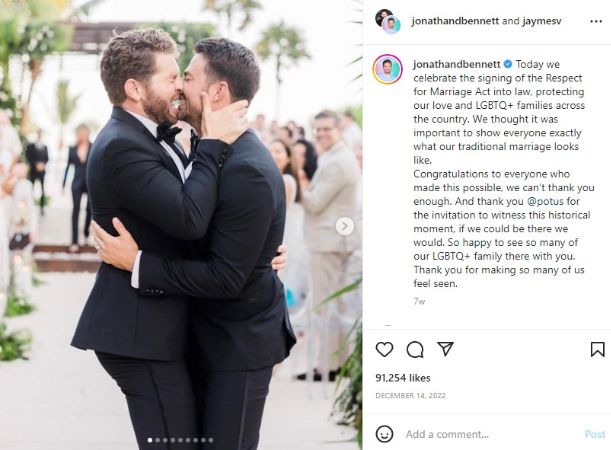Follow the @potus mention link

[545, 201]
